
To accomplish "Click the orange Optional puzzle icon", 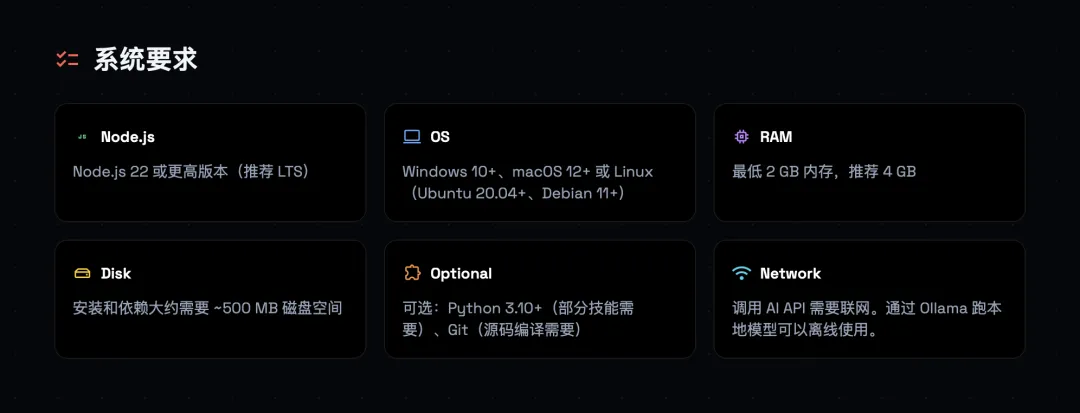I will (411, 273).
